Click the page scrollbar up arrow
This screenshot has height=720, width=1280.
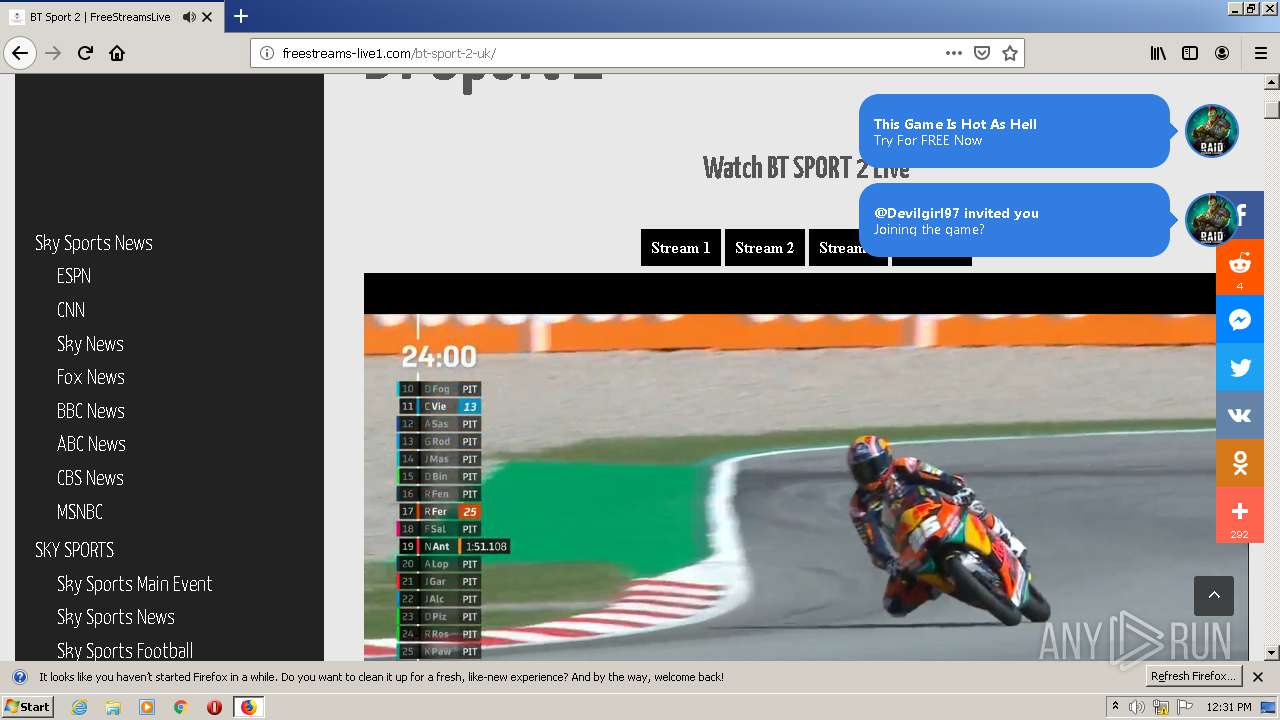(1272, 83)
